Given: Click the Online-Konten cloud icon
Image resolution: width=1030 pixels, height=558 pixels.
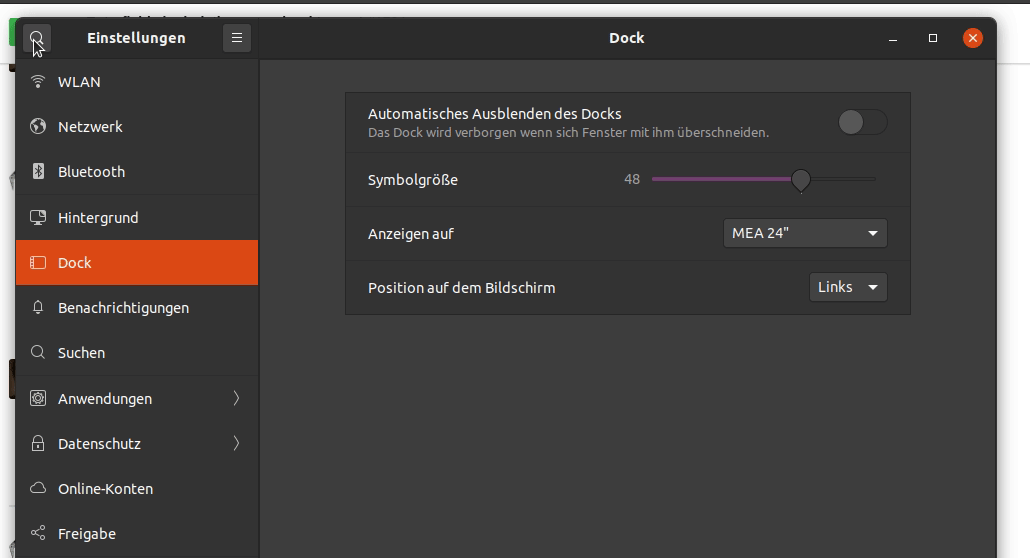Looking at the screenshot, I should pos(38,488).
